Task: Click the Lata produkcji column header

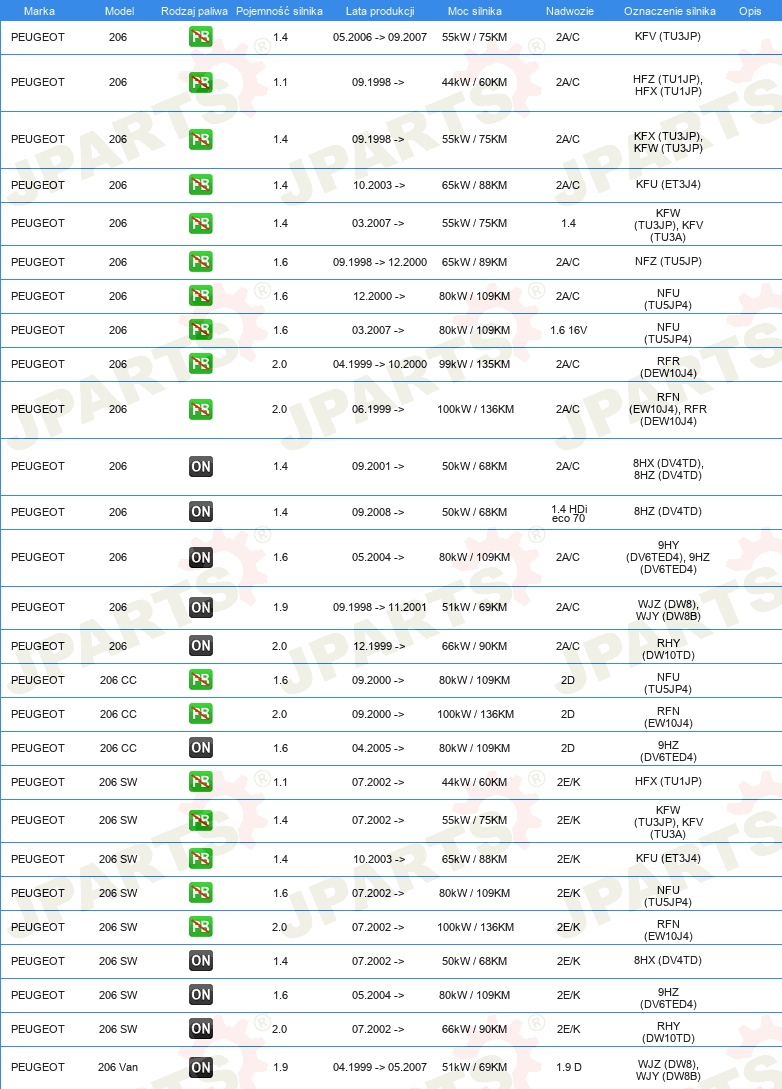Action: click(380, 11)
